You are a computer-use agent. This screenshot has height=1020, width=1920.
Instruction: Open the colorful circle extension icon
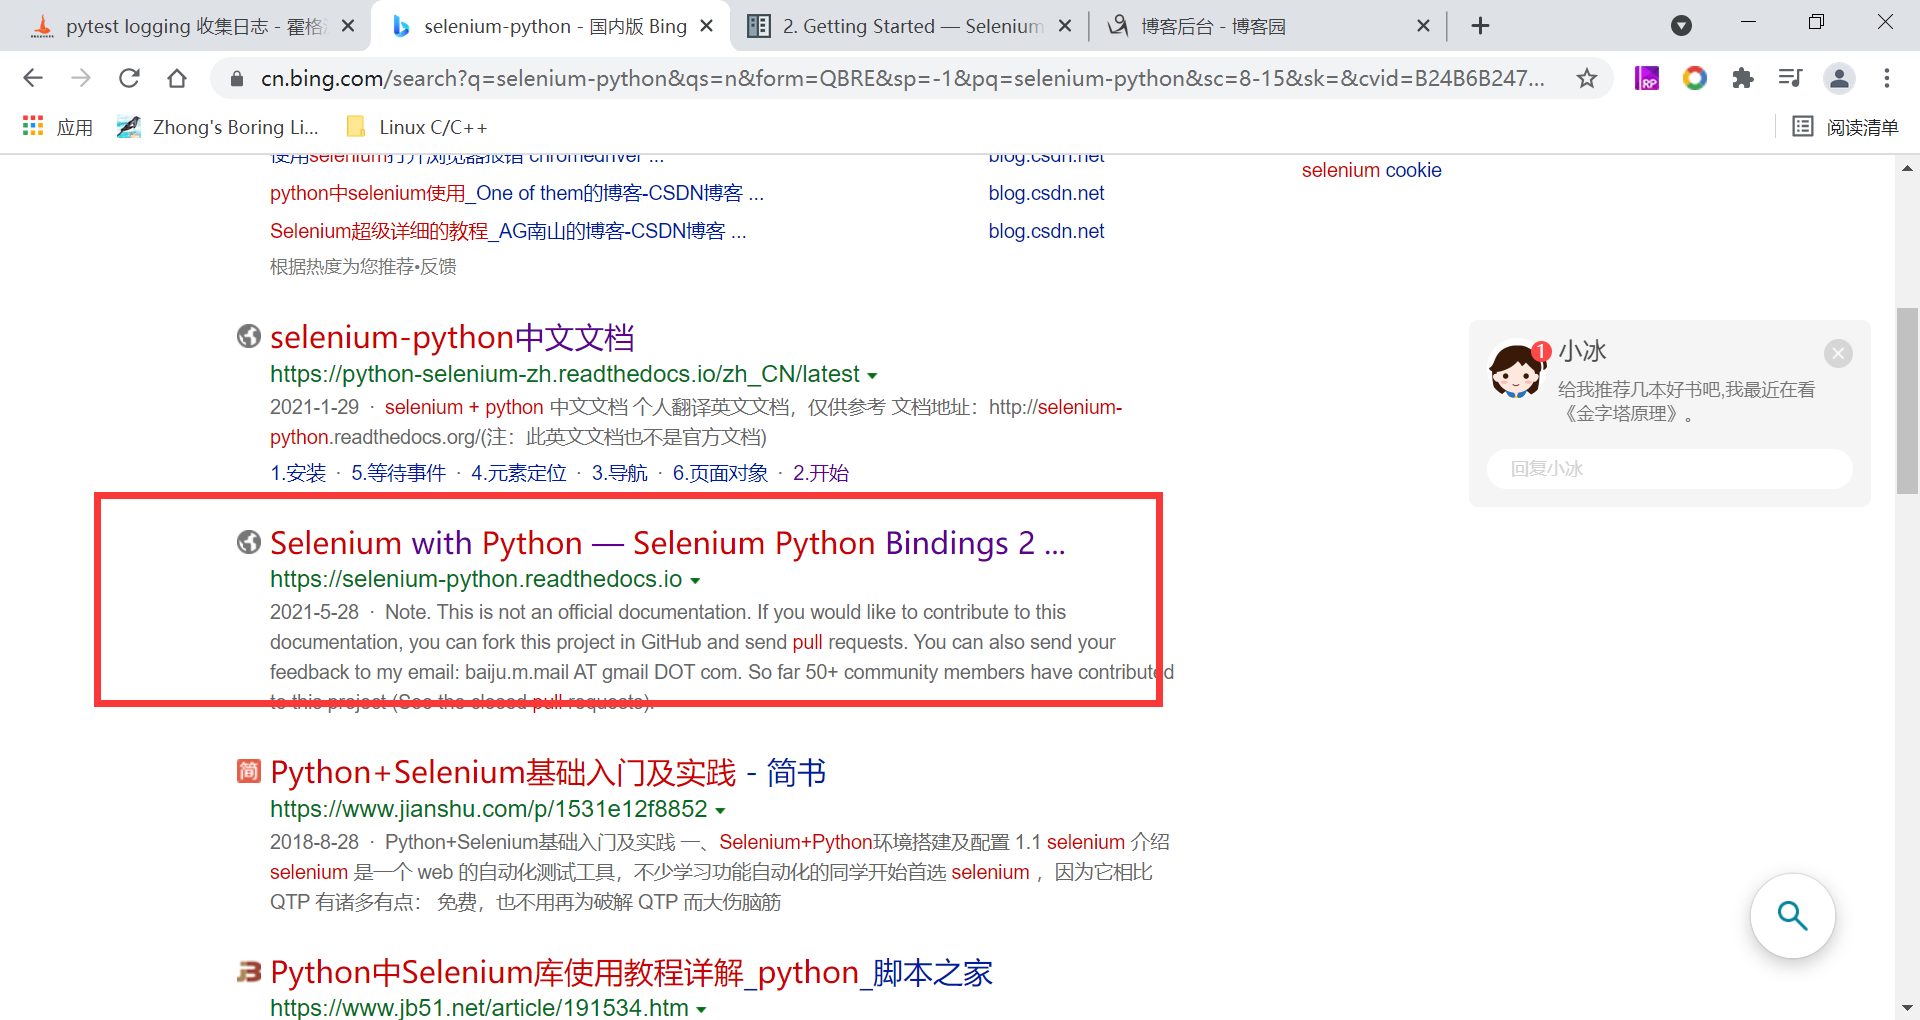point(1694,78)
